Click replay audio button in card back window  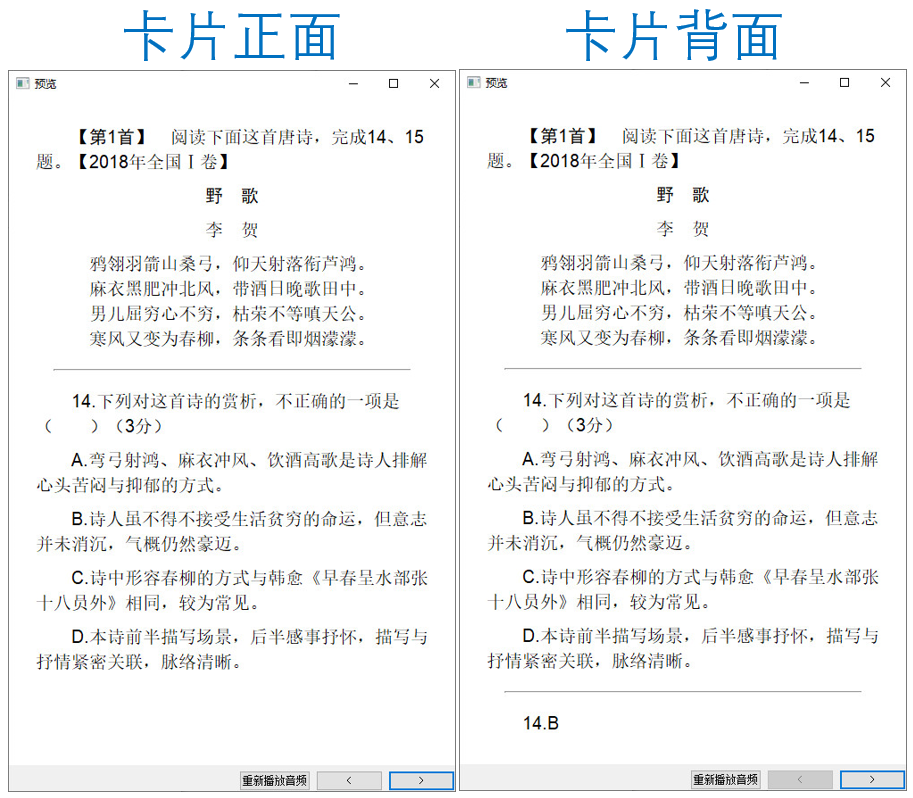pos(726,779)
